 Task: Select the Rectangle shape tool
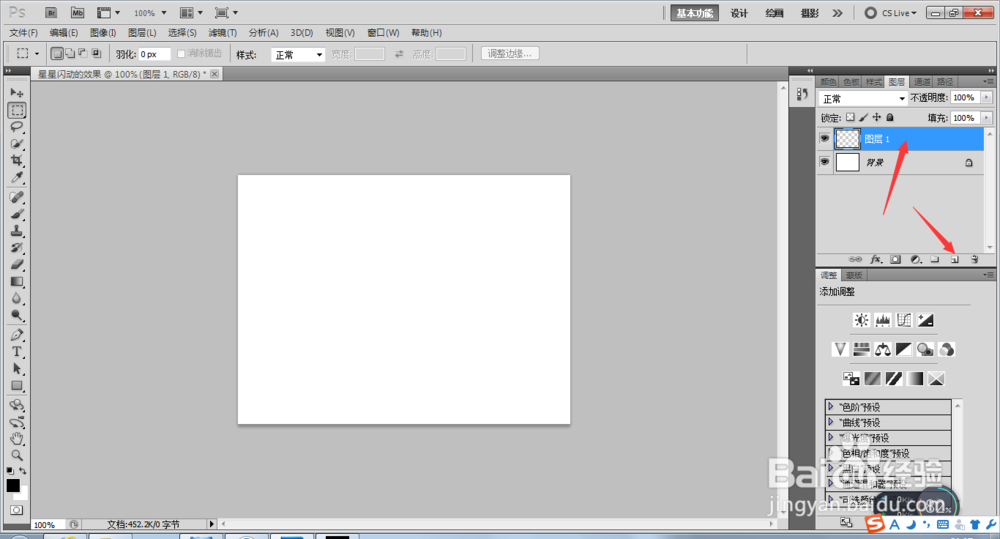click(x=17, y=385)
